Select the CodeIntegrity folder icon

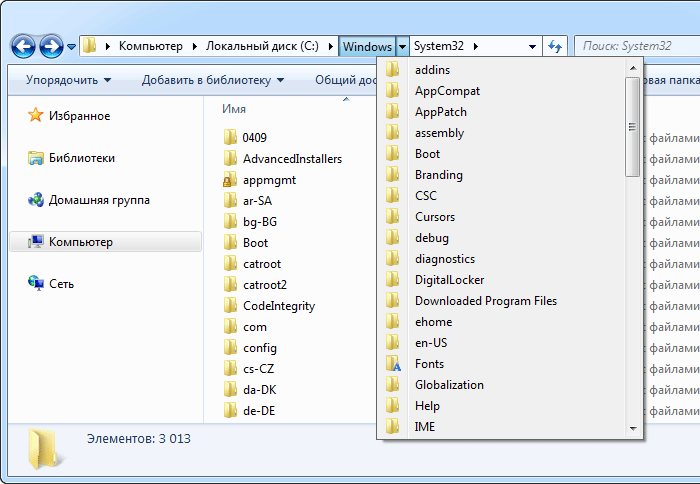(x=230, y=305)
